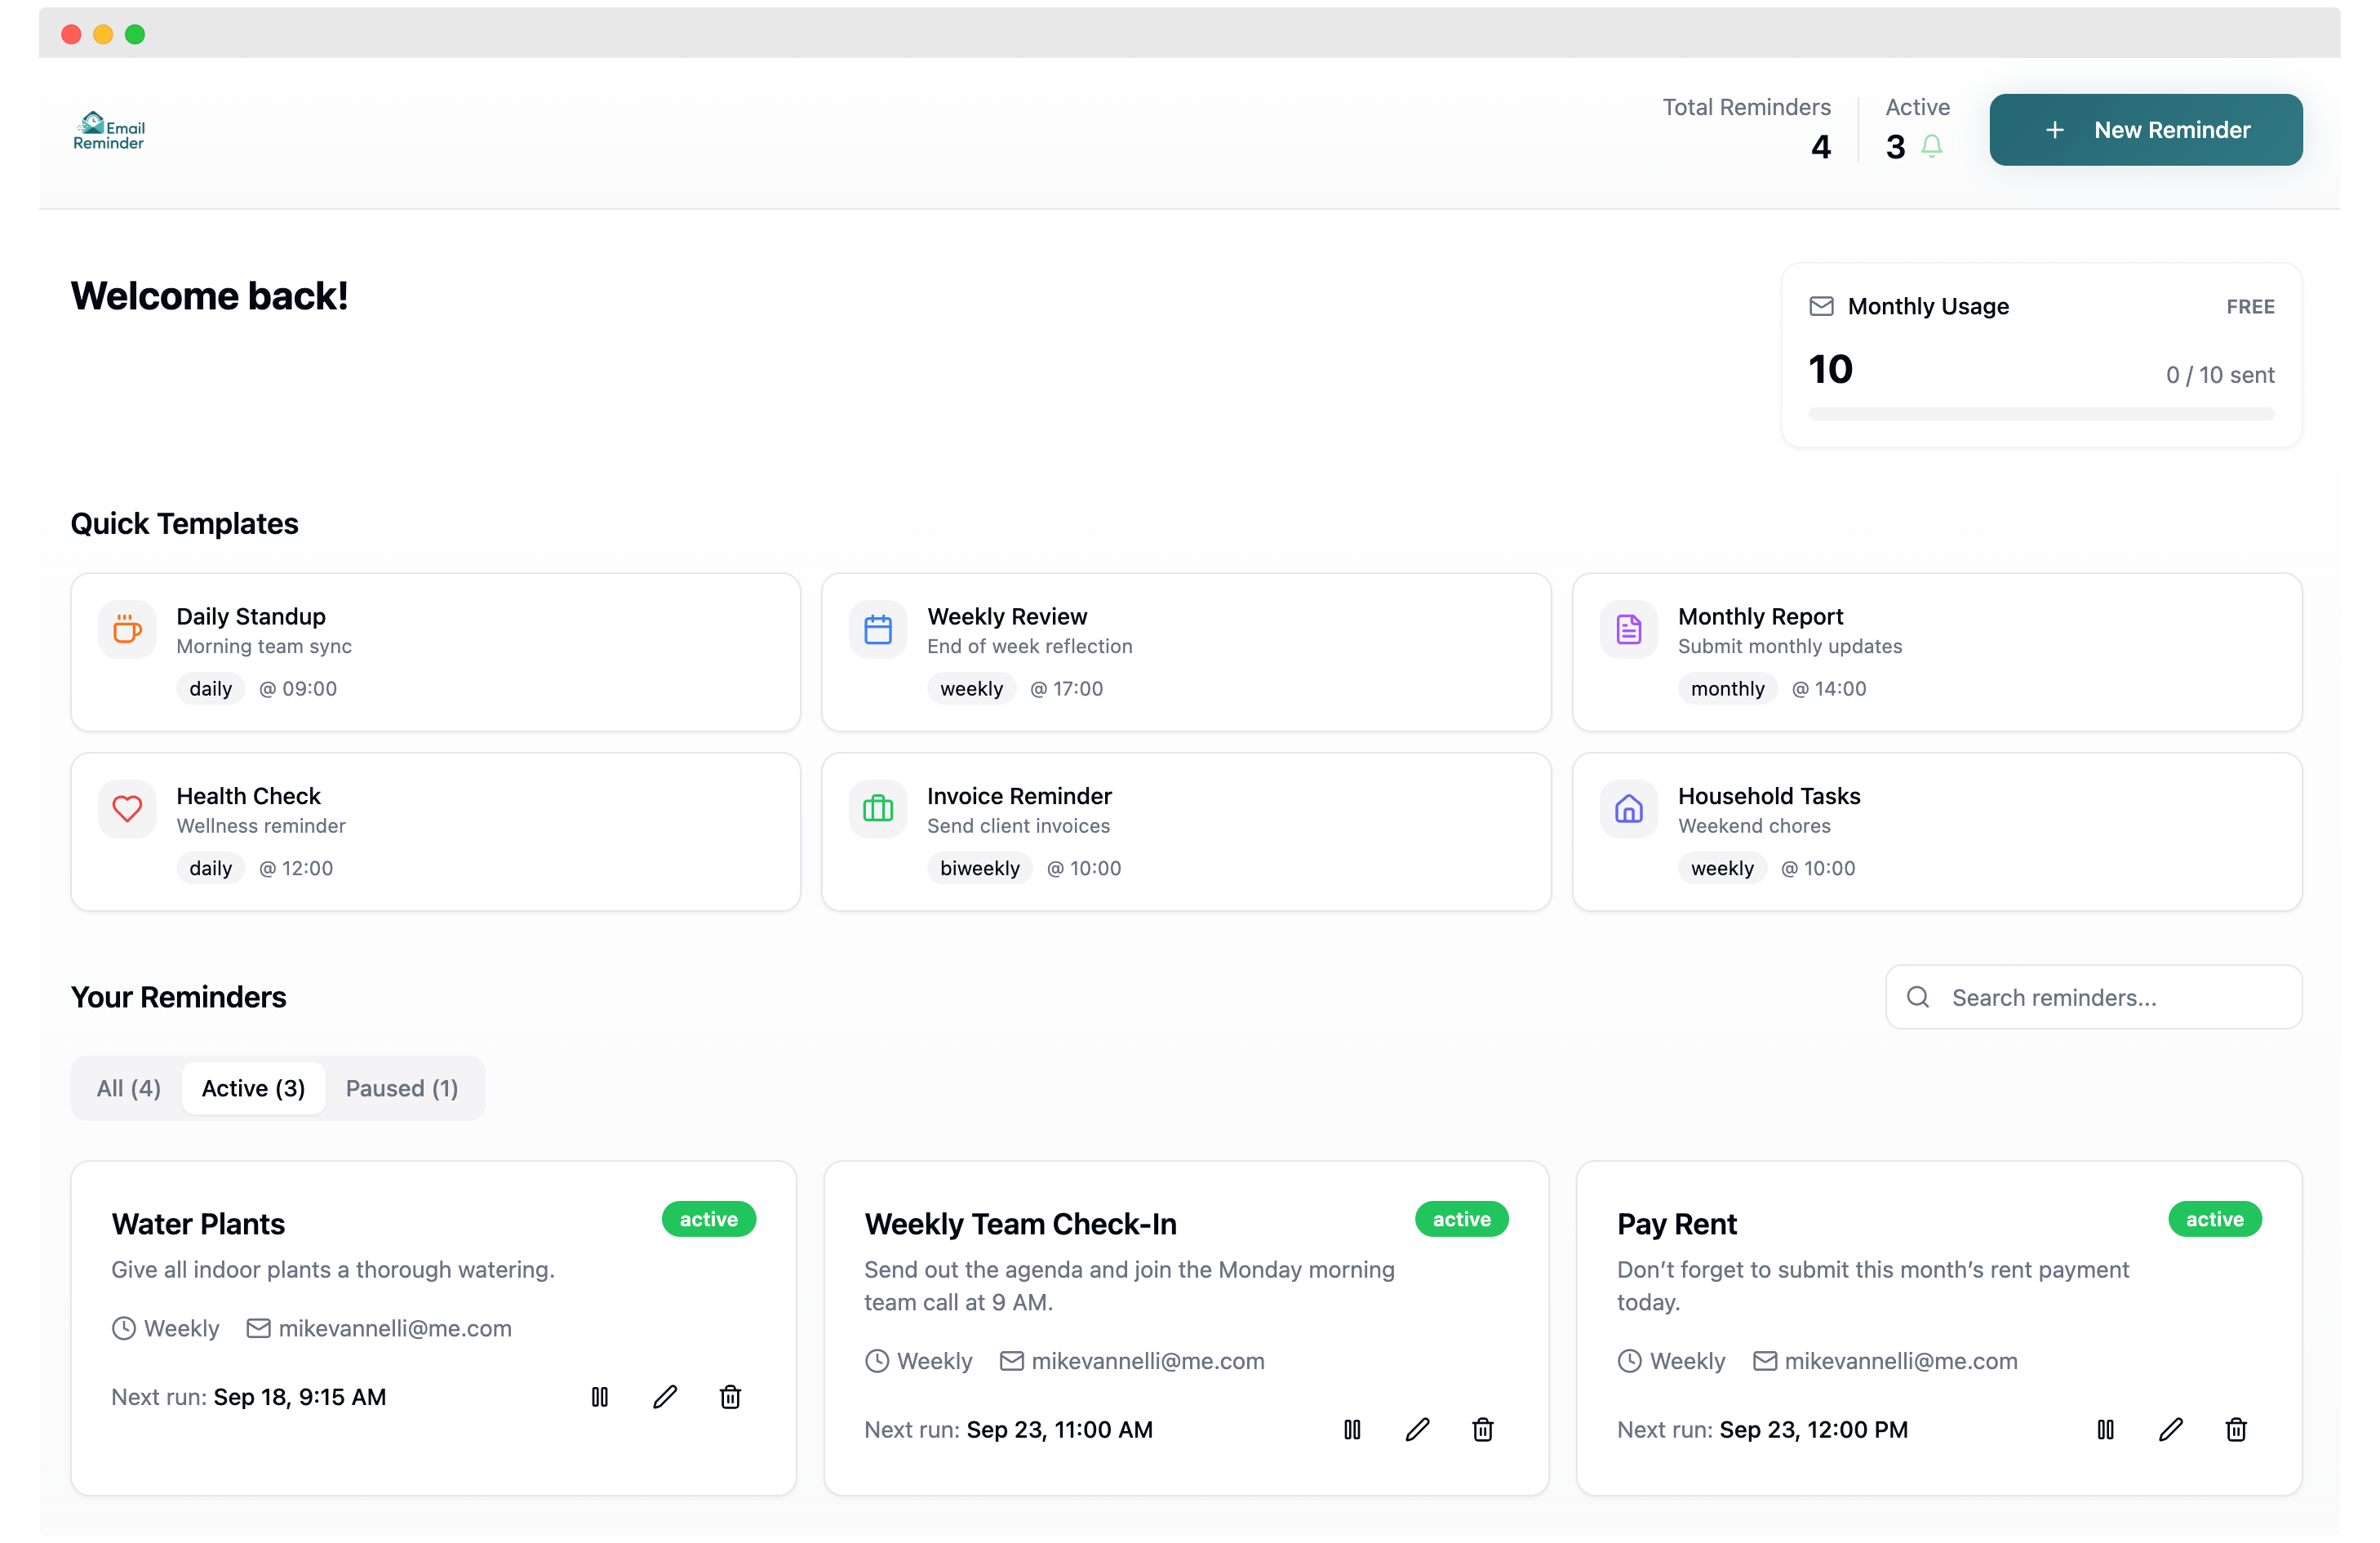Select the All (4) reminders tab
2380x1543 pixels.
pyautogui.click(x=128, y=1088)
